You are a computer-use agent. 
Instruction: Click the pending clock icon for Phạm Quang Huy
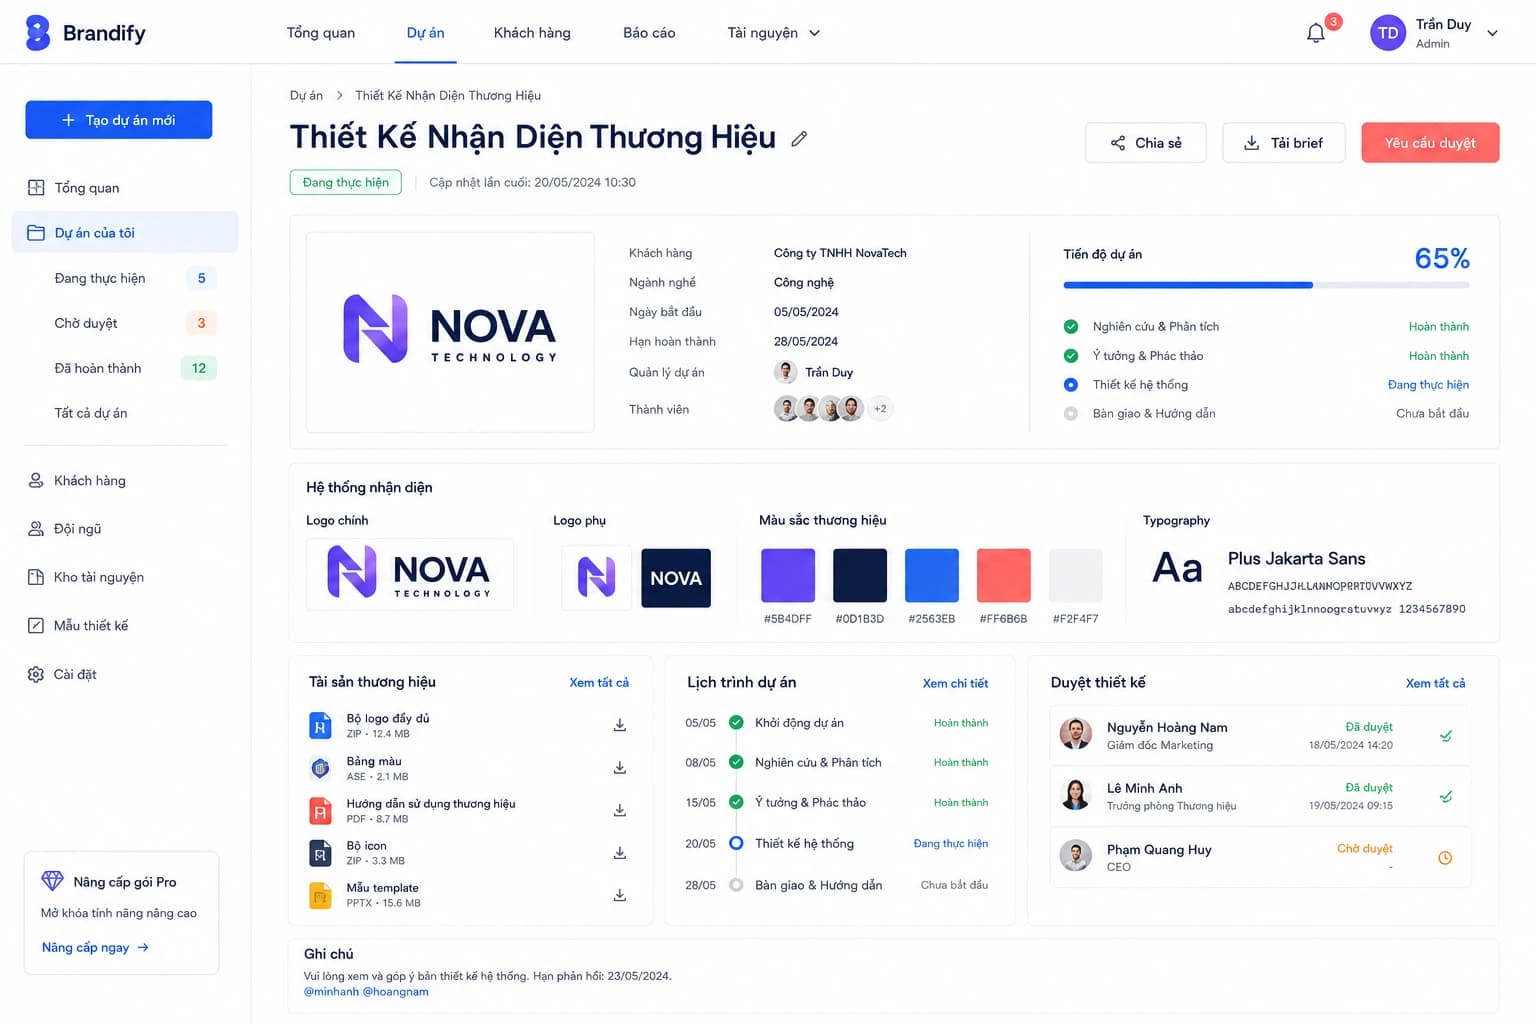tap(1445, 858)
